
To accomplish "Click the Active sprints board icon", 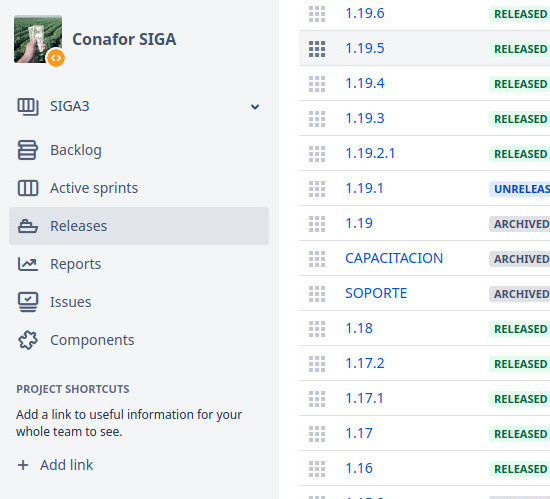I will tap(28, 188).
